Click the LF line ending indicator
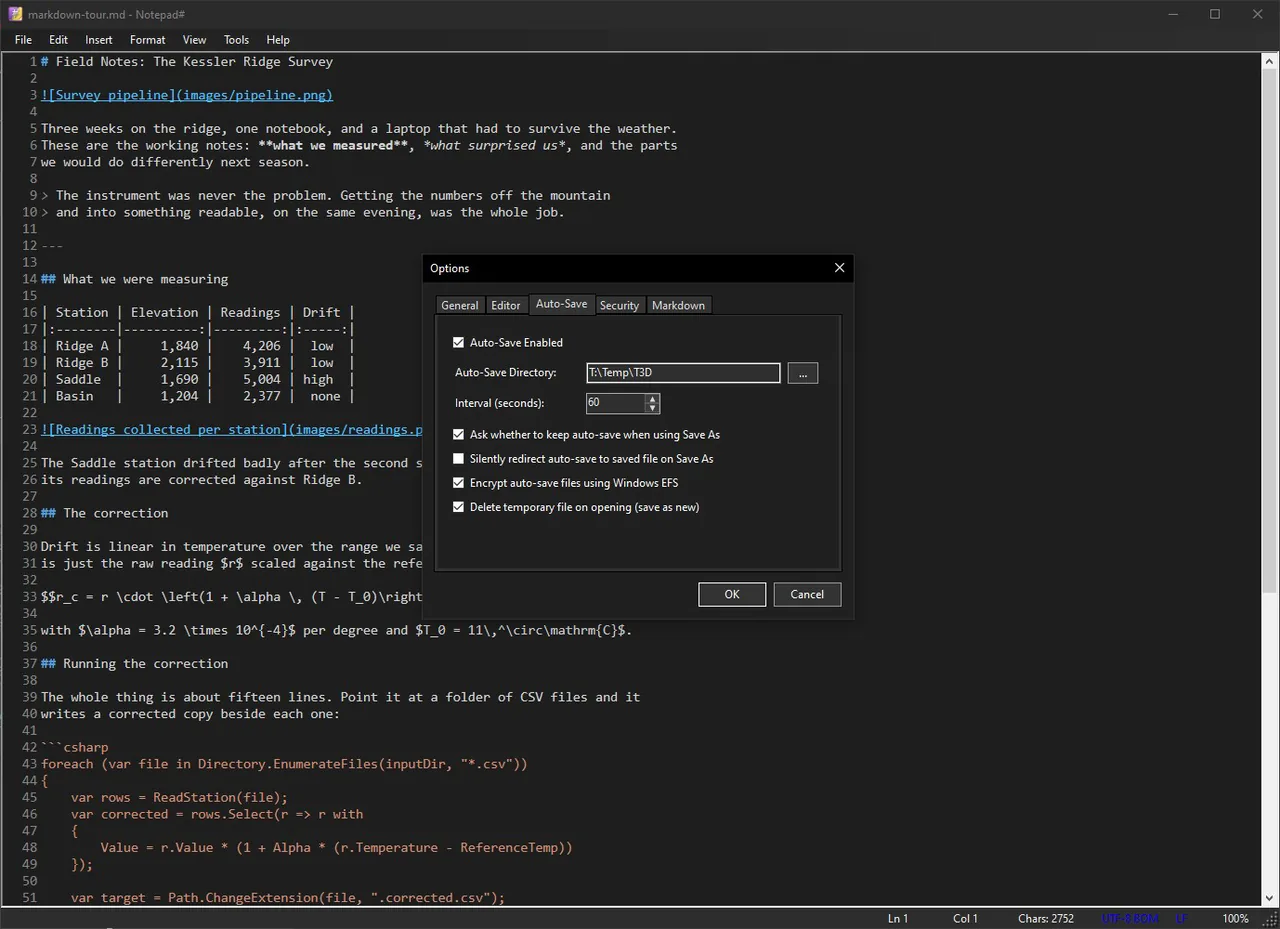This screenshot has width=1280, height=929. click(1181, 918)
